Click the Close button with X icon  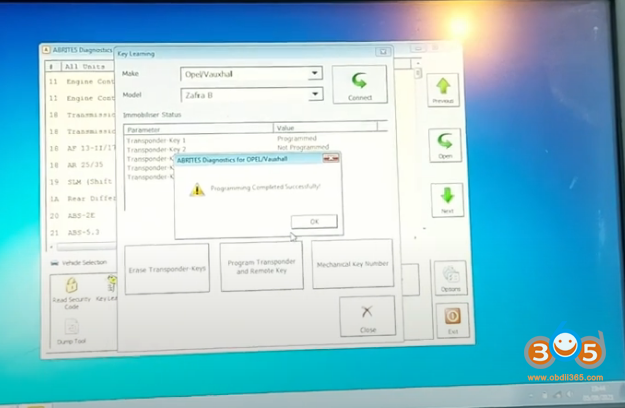pyautogui.click(x=368, y=317)
